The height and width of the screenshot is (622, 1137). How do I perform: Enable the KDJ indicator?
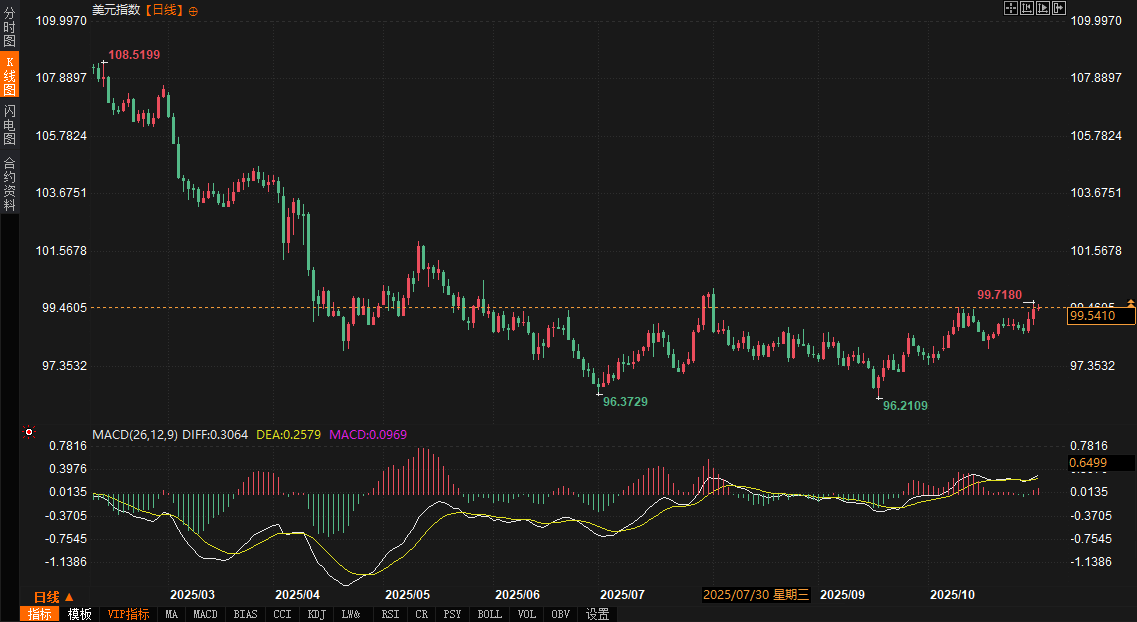click(x=317, y=614)
